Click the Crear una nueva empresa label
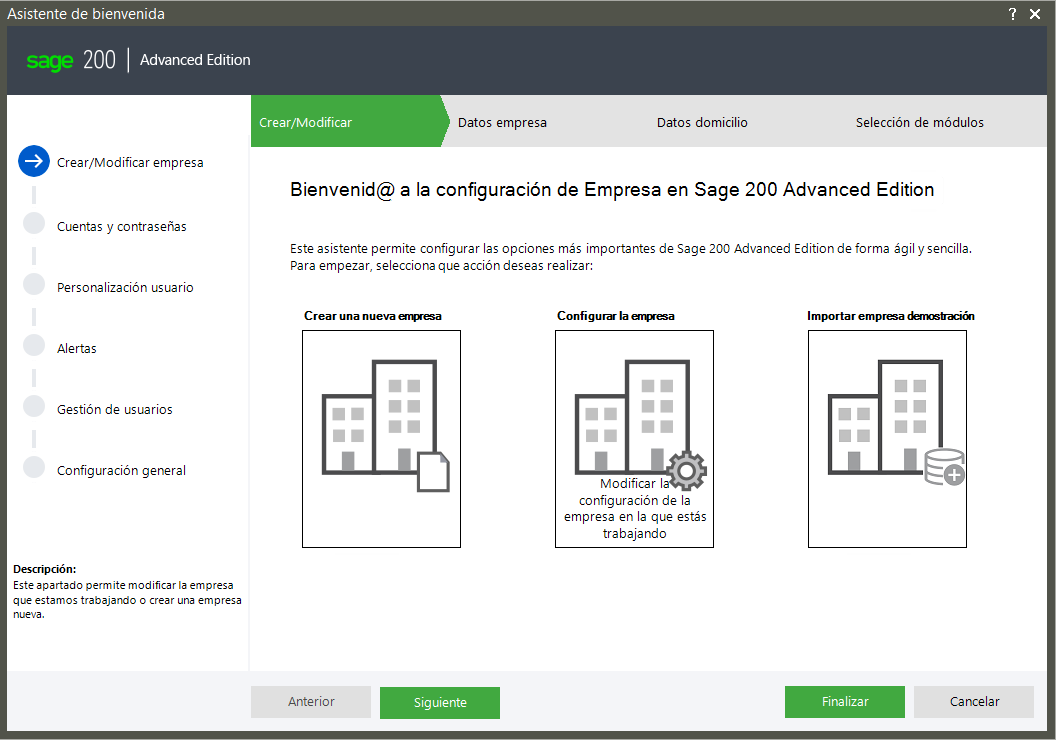This screenshot has height=740, width=1056. (x=372, y=316)
